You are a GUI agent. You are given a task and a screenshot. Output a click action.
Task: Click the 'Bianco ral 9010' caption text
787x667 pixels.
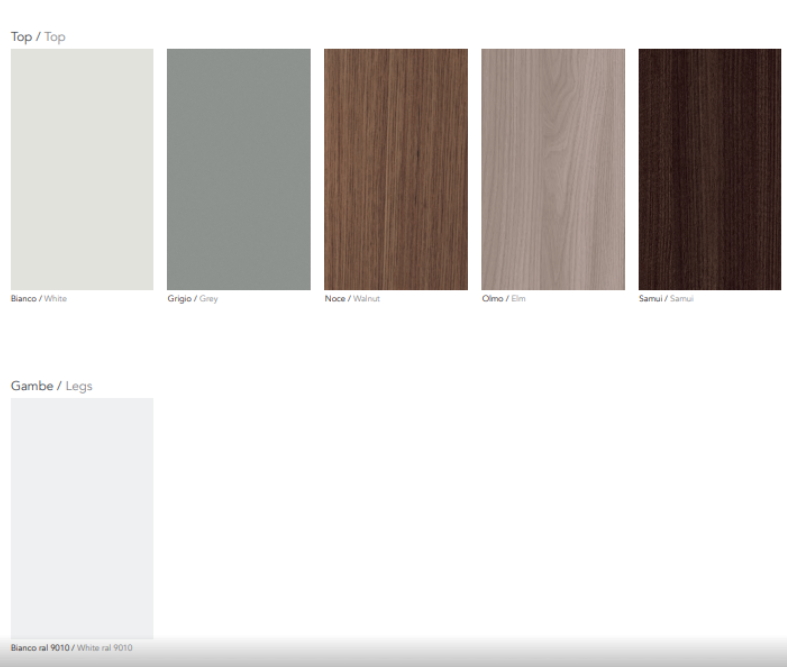coord(40,648)
